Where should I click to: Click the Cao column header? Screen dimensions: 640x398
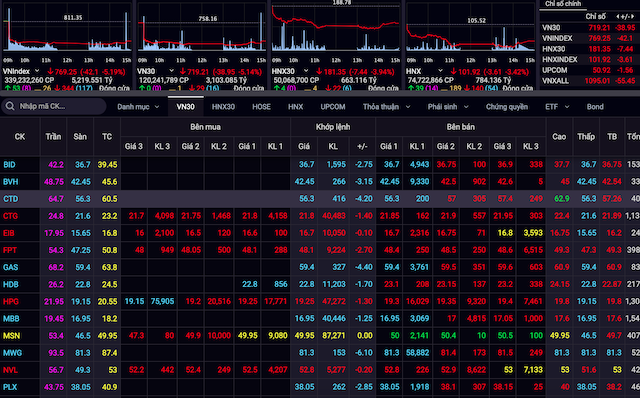(x=559, y=137)
